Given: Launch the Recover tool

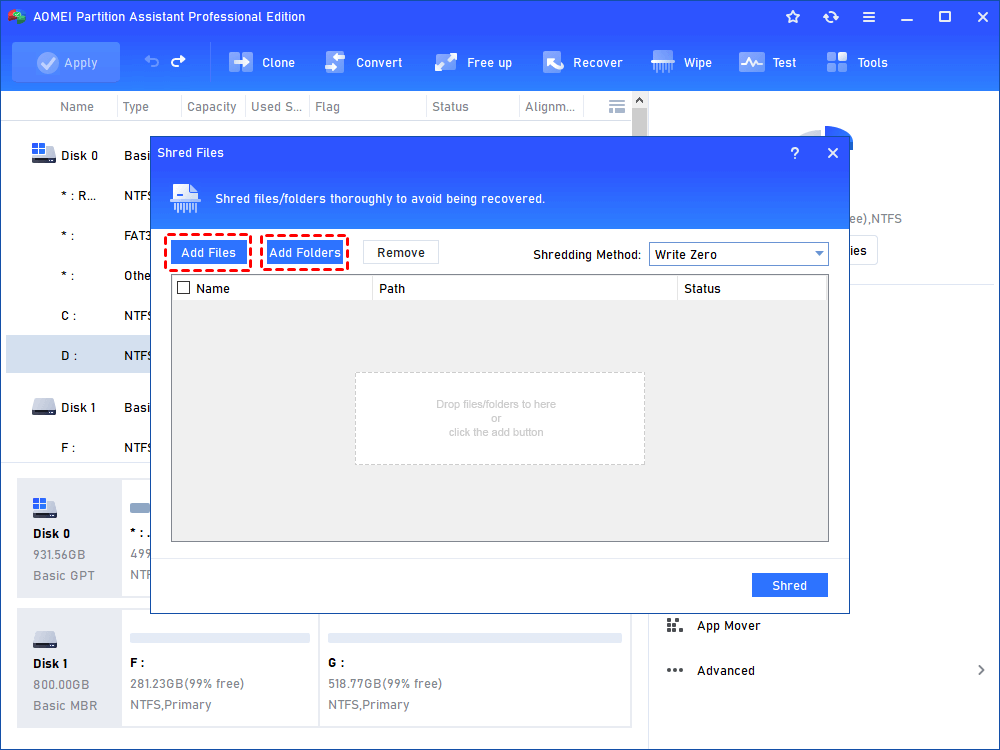Looking at the screenshot, I should tap(553, 62).
